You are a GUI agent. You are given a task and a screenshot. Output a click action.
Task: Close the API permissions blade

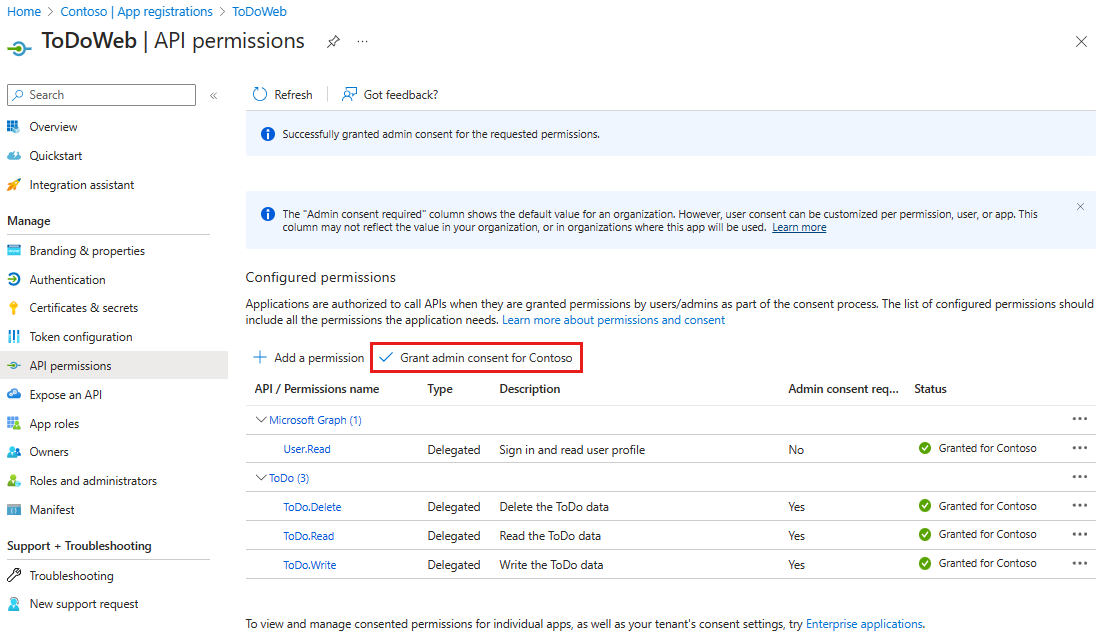point(1081,41)
